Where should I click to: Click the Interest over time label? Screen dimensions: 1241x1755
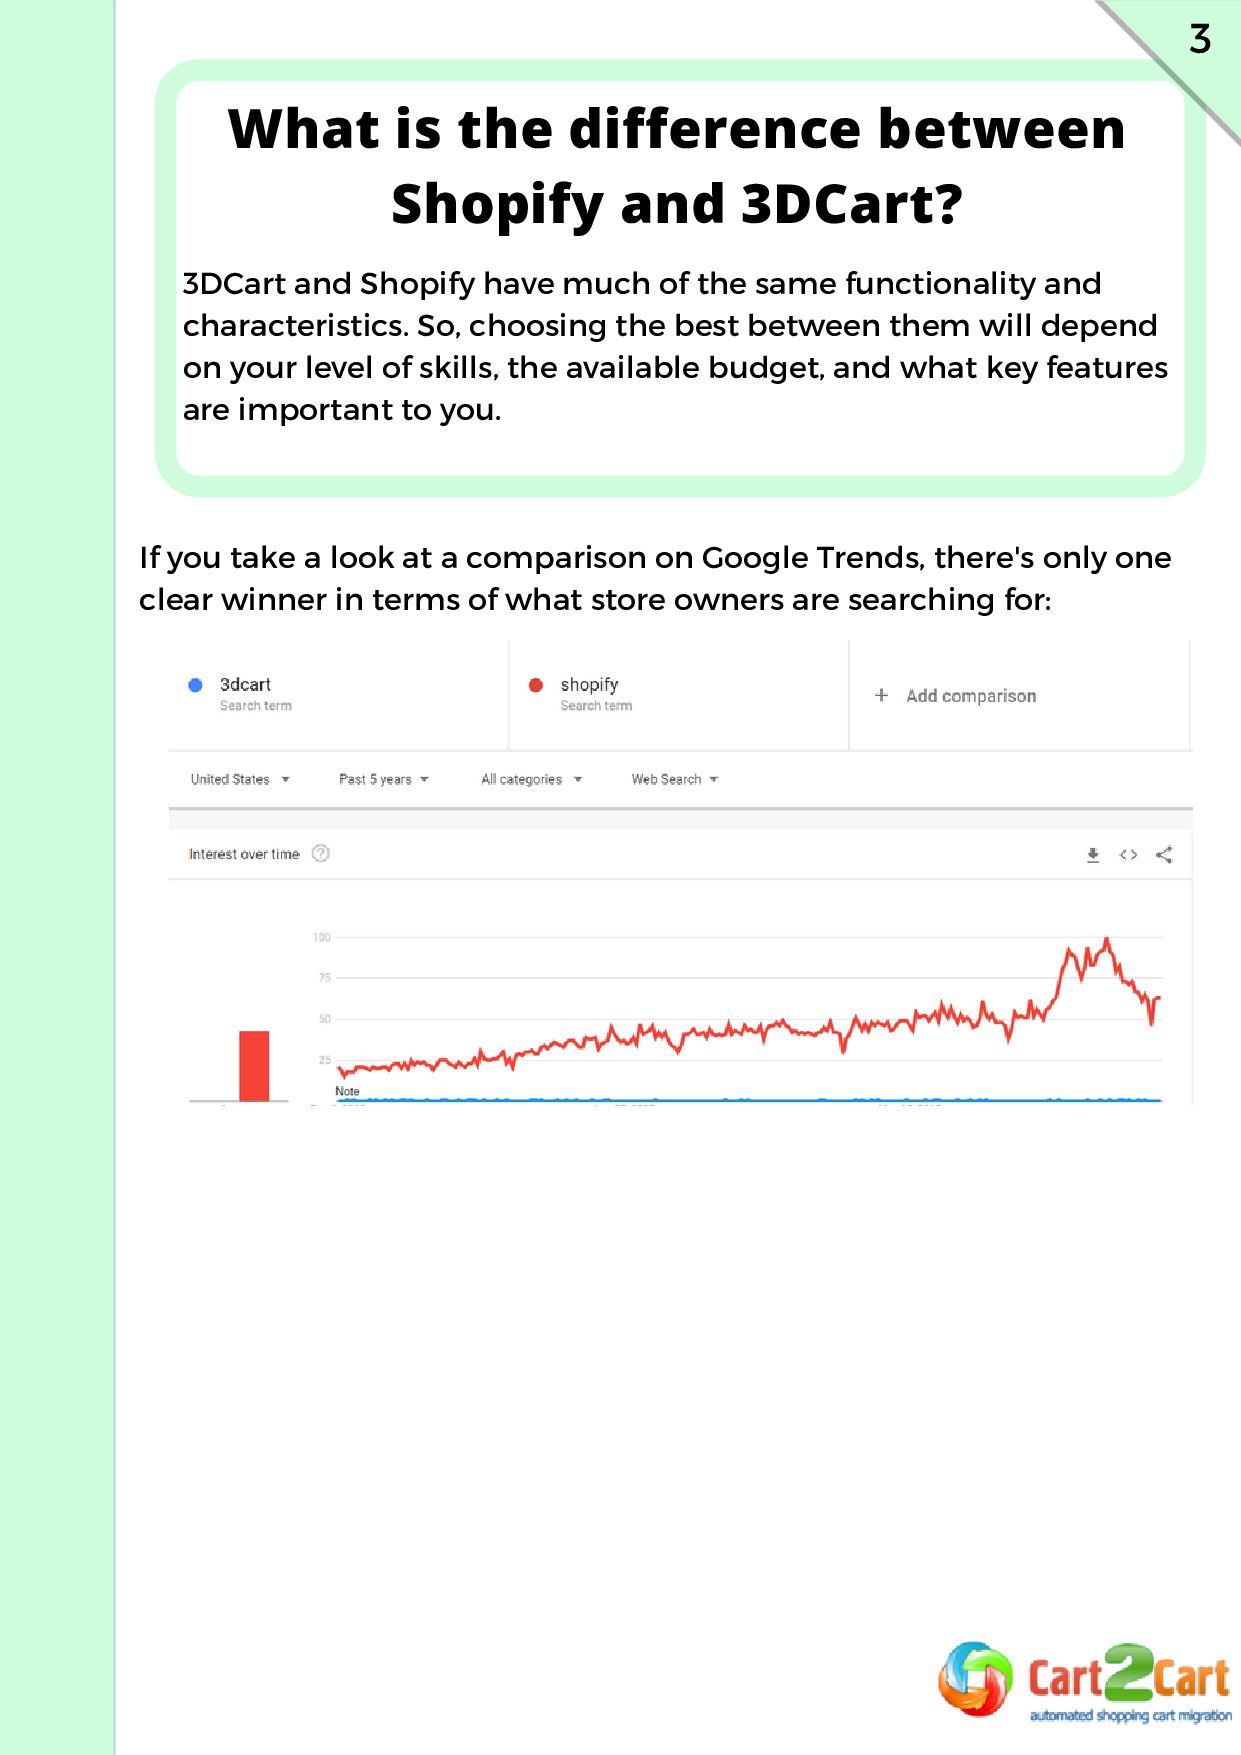[244, 854]
